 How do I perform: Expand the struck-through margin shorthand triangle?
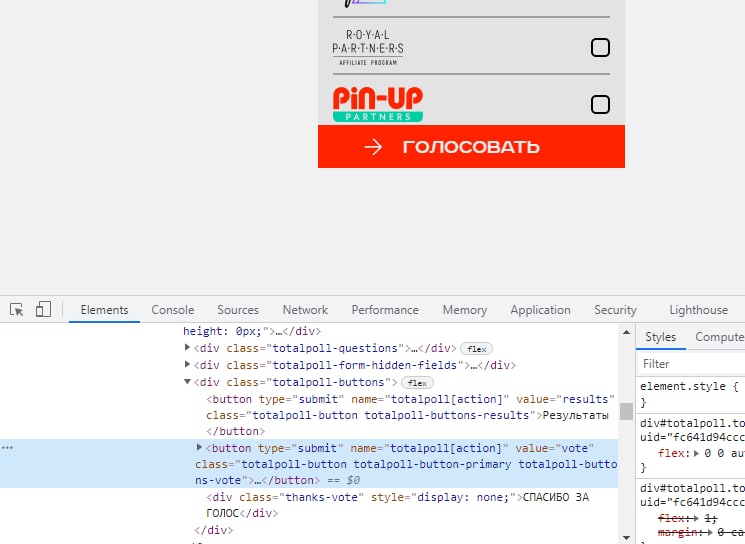(709, 533)
